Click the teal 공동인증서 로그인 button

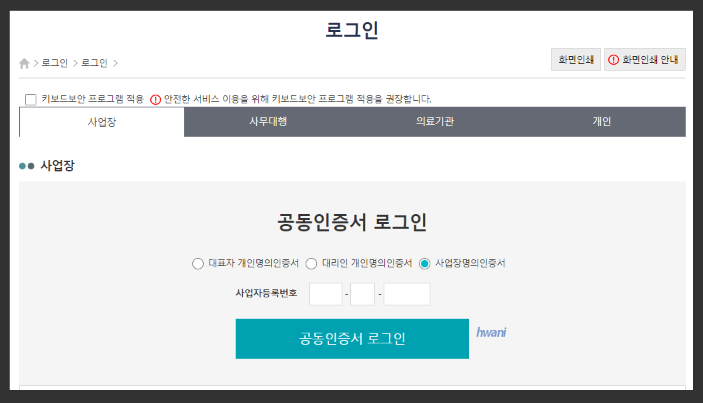point(352,339)
